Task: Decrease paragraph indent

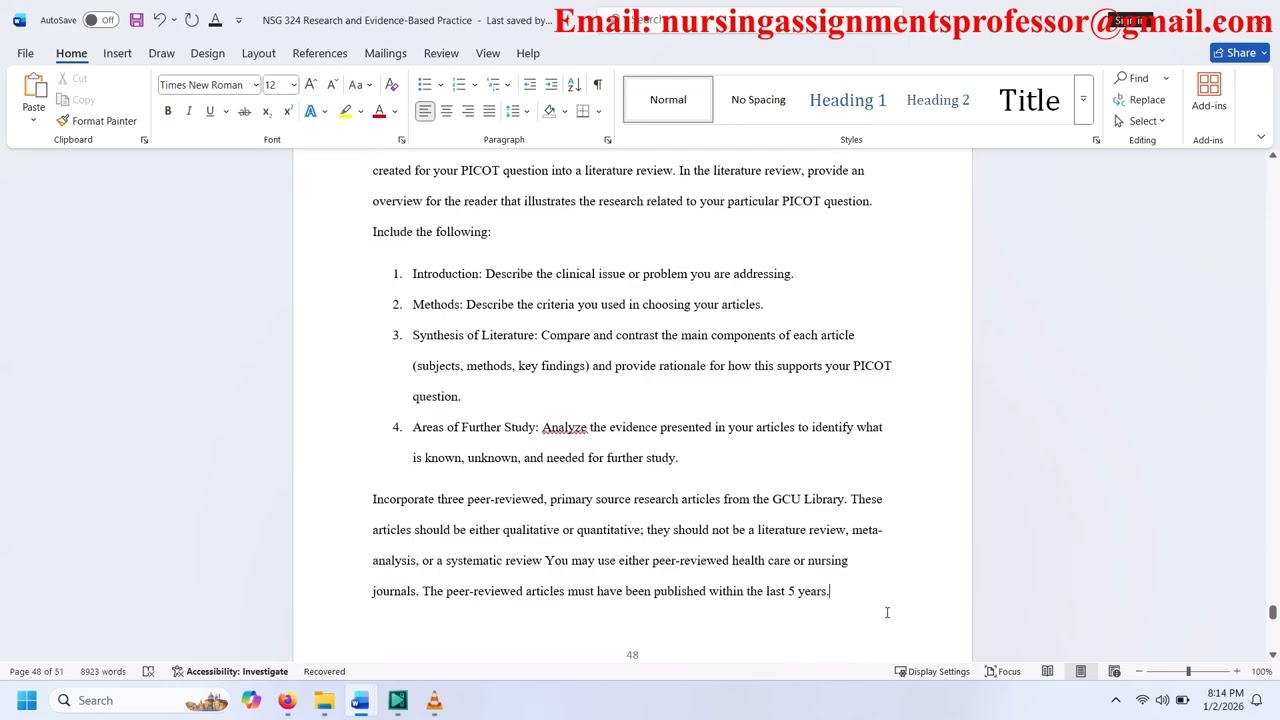Action: tap(530, 85)
